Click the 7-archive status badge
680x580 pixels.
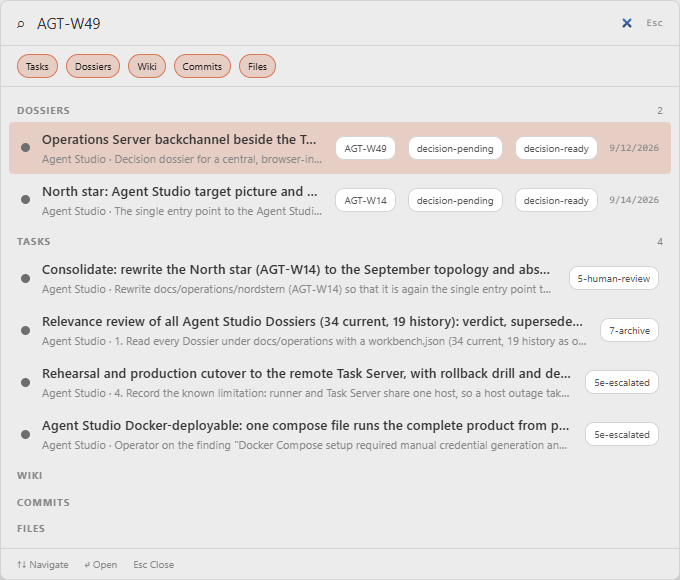coord(629,331)
